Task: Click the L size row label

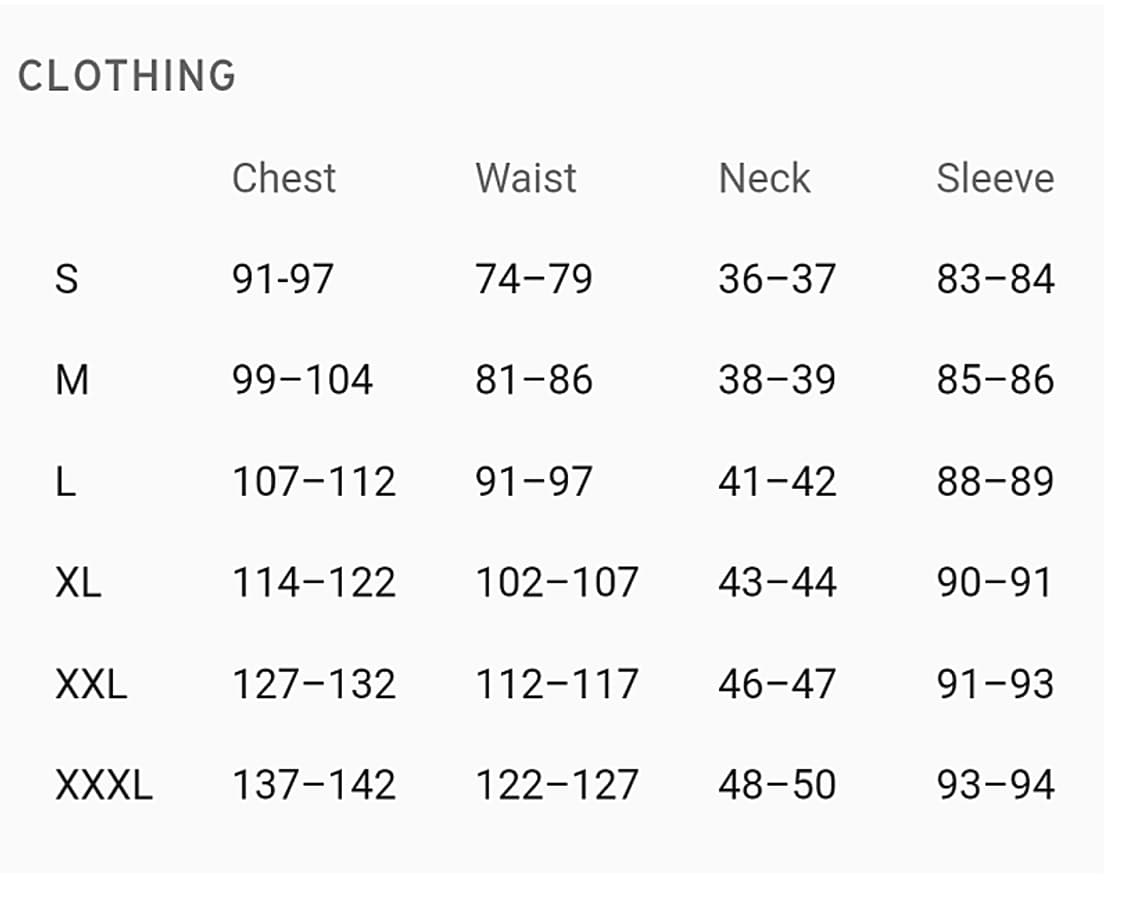Action: pos(65,482)
